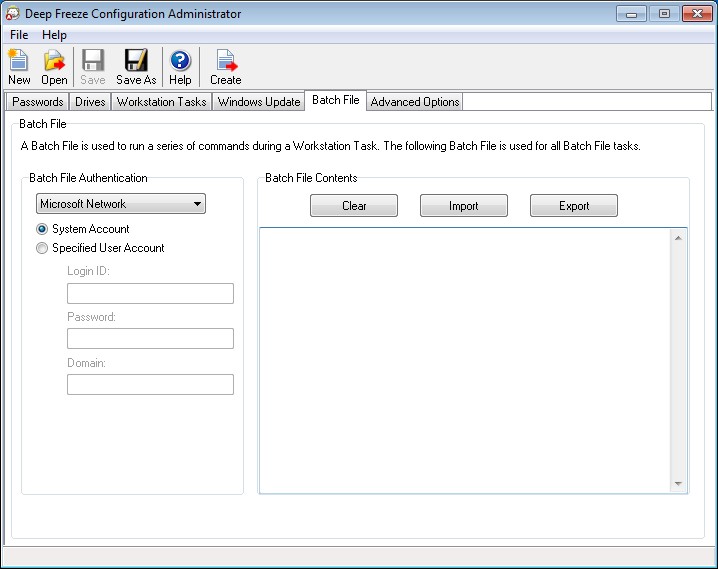Select the System Account radio button

[x=42, y=229]
